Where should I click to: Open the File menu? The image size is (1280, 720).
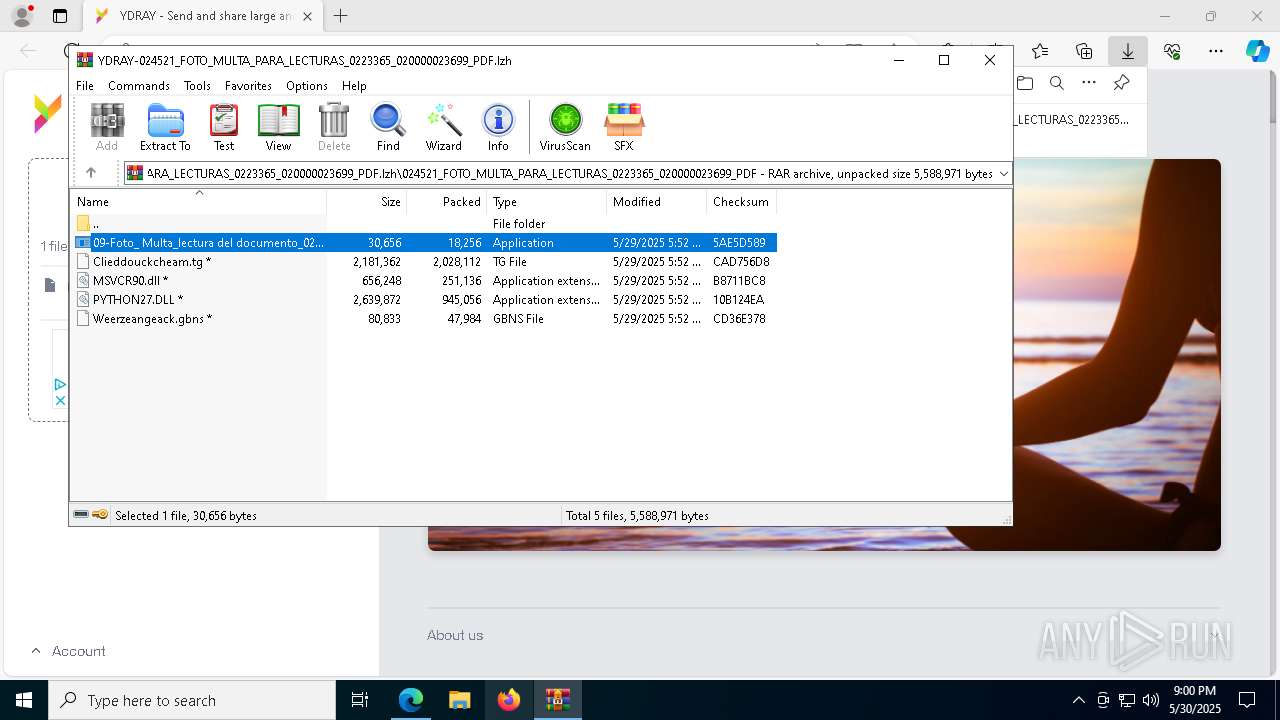[85, 86]
